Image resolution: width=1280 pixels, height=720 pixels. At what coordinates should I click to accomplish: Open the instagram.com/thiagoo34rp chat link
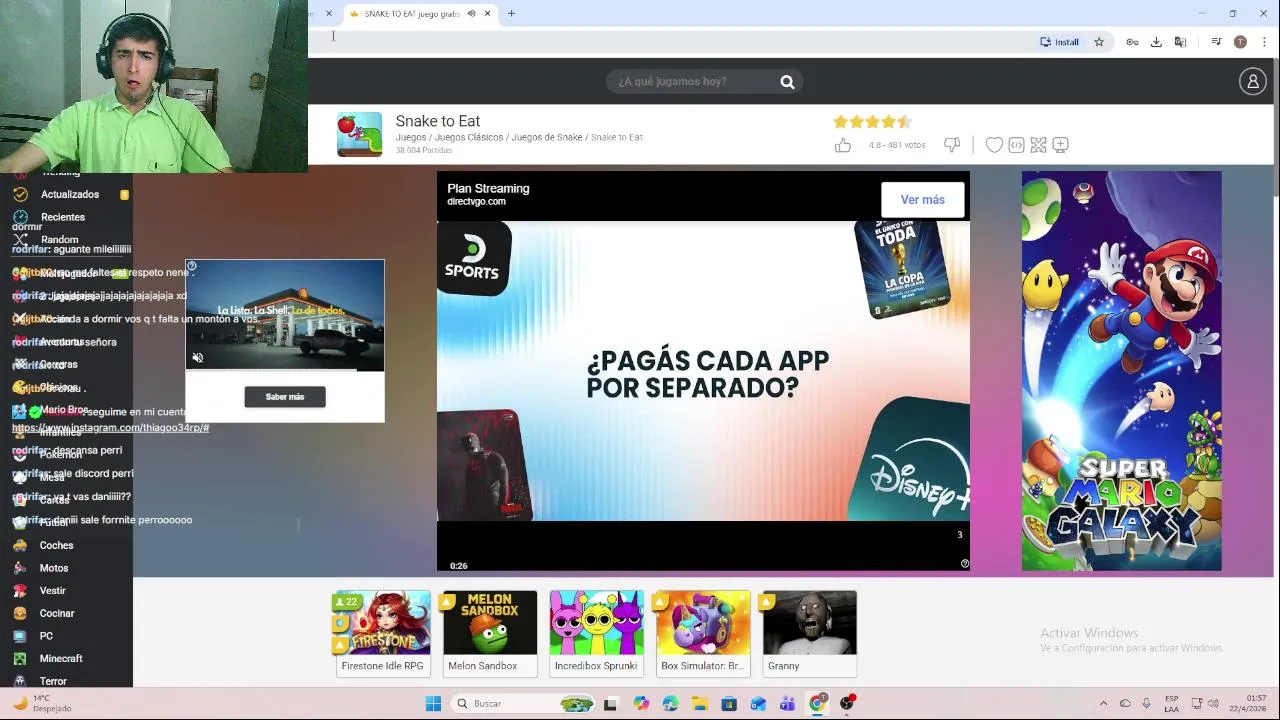point(110,428)
